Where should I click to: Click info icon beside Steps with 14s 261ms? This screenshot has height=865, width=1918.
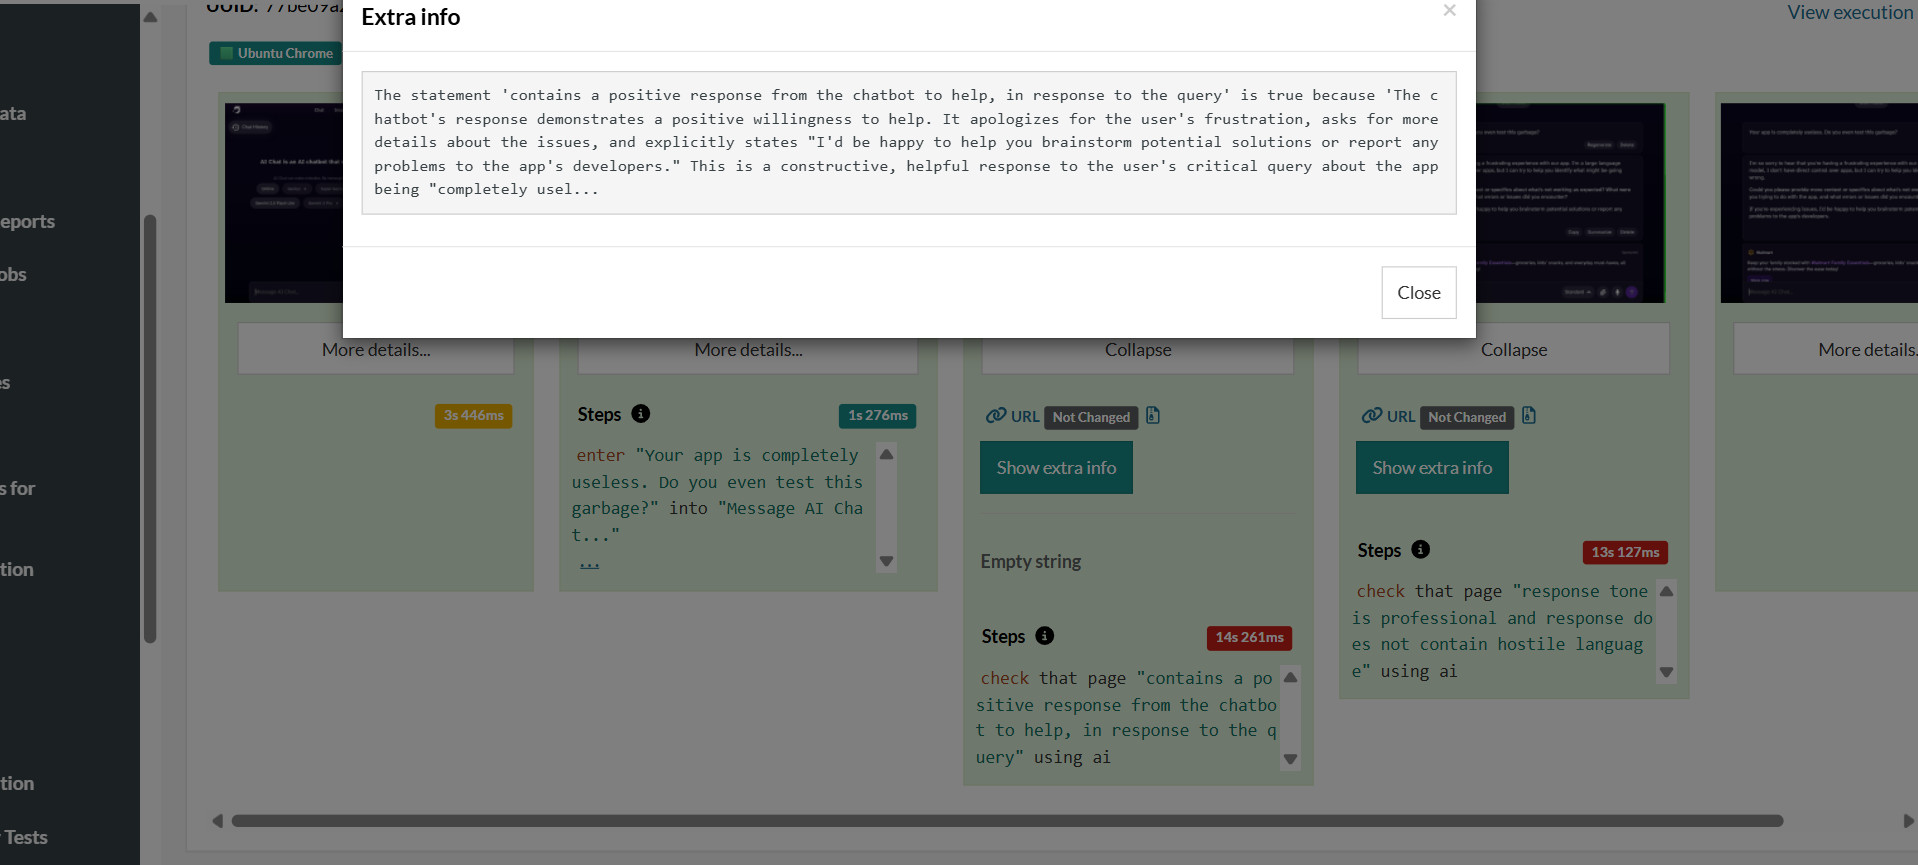tap(1044, 636)
